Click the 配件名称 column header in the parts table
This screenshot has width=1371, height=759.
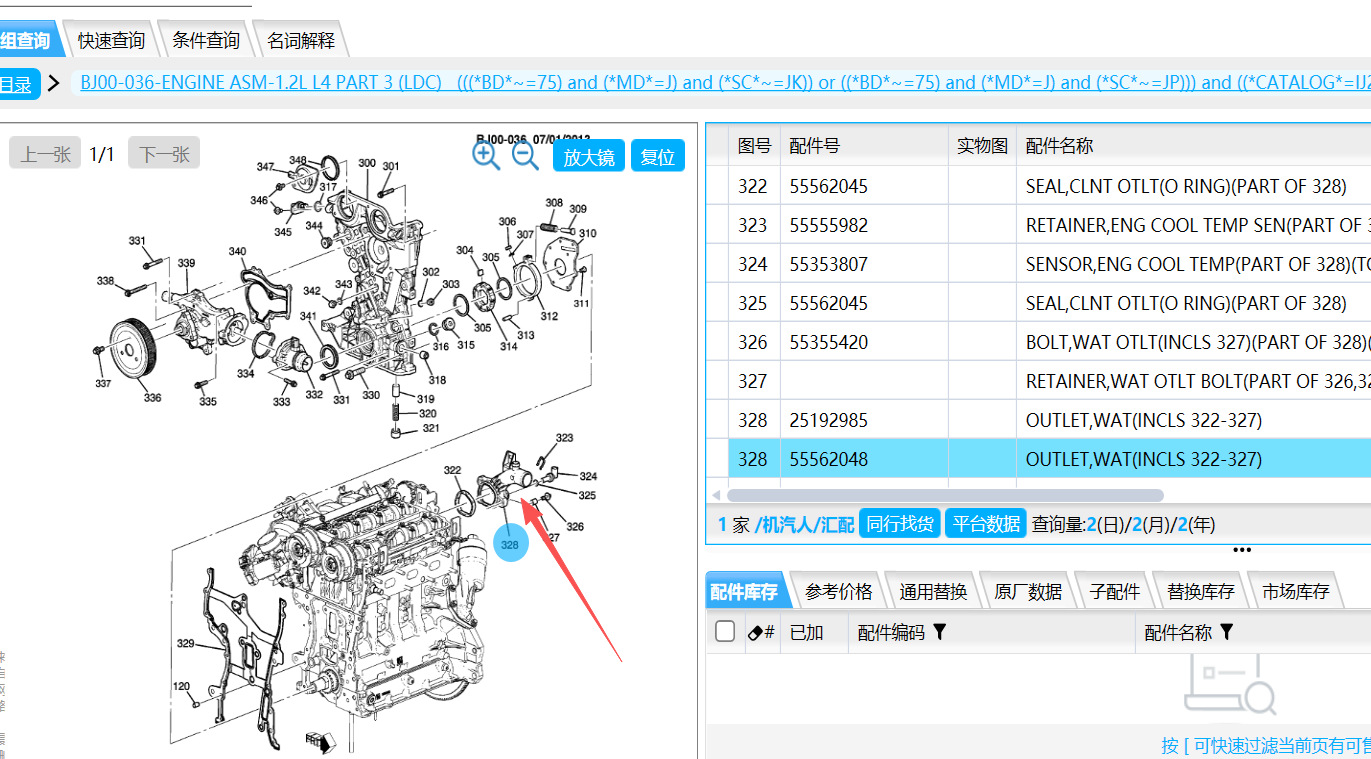(1060, 145)
